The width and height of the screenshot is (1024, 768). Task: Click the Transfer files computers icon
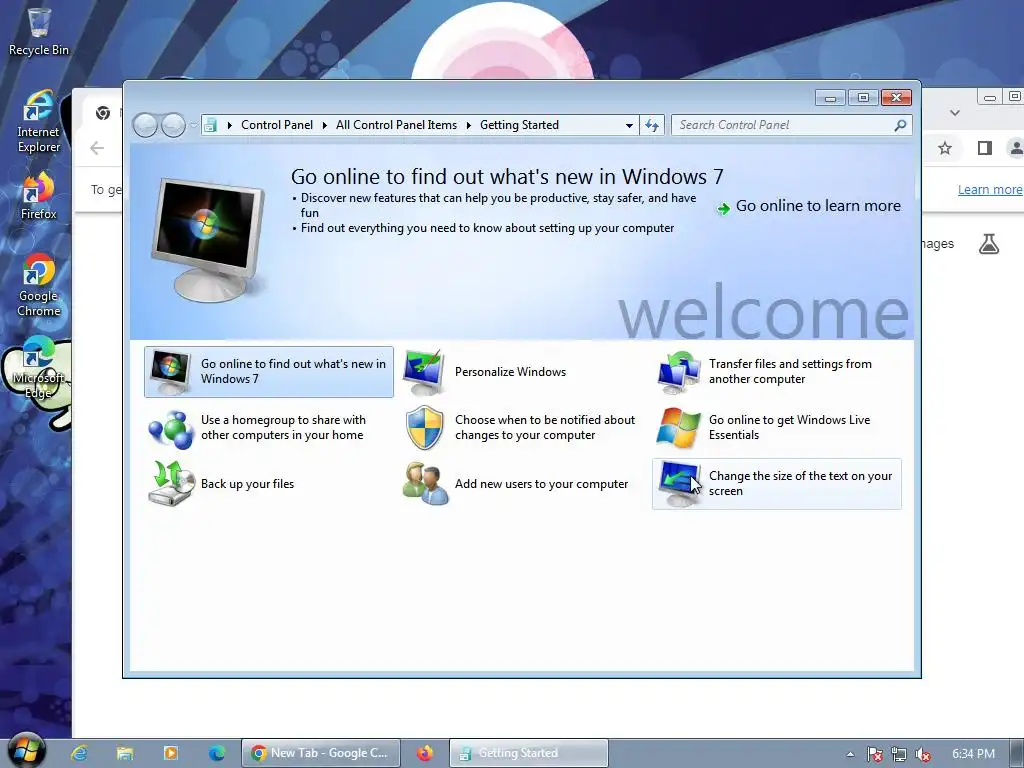tap(679, 372)
